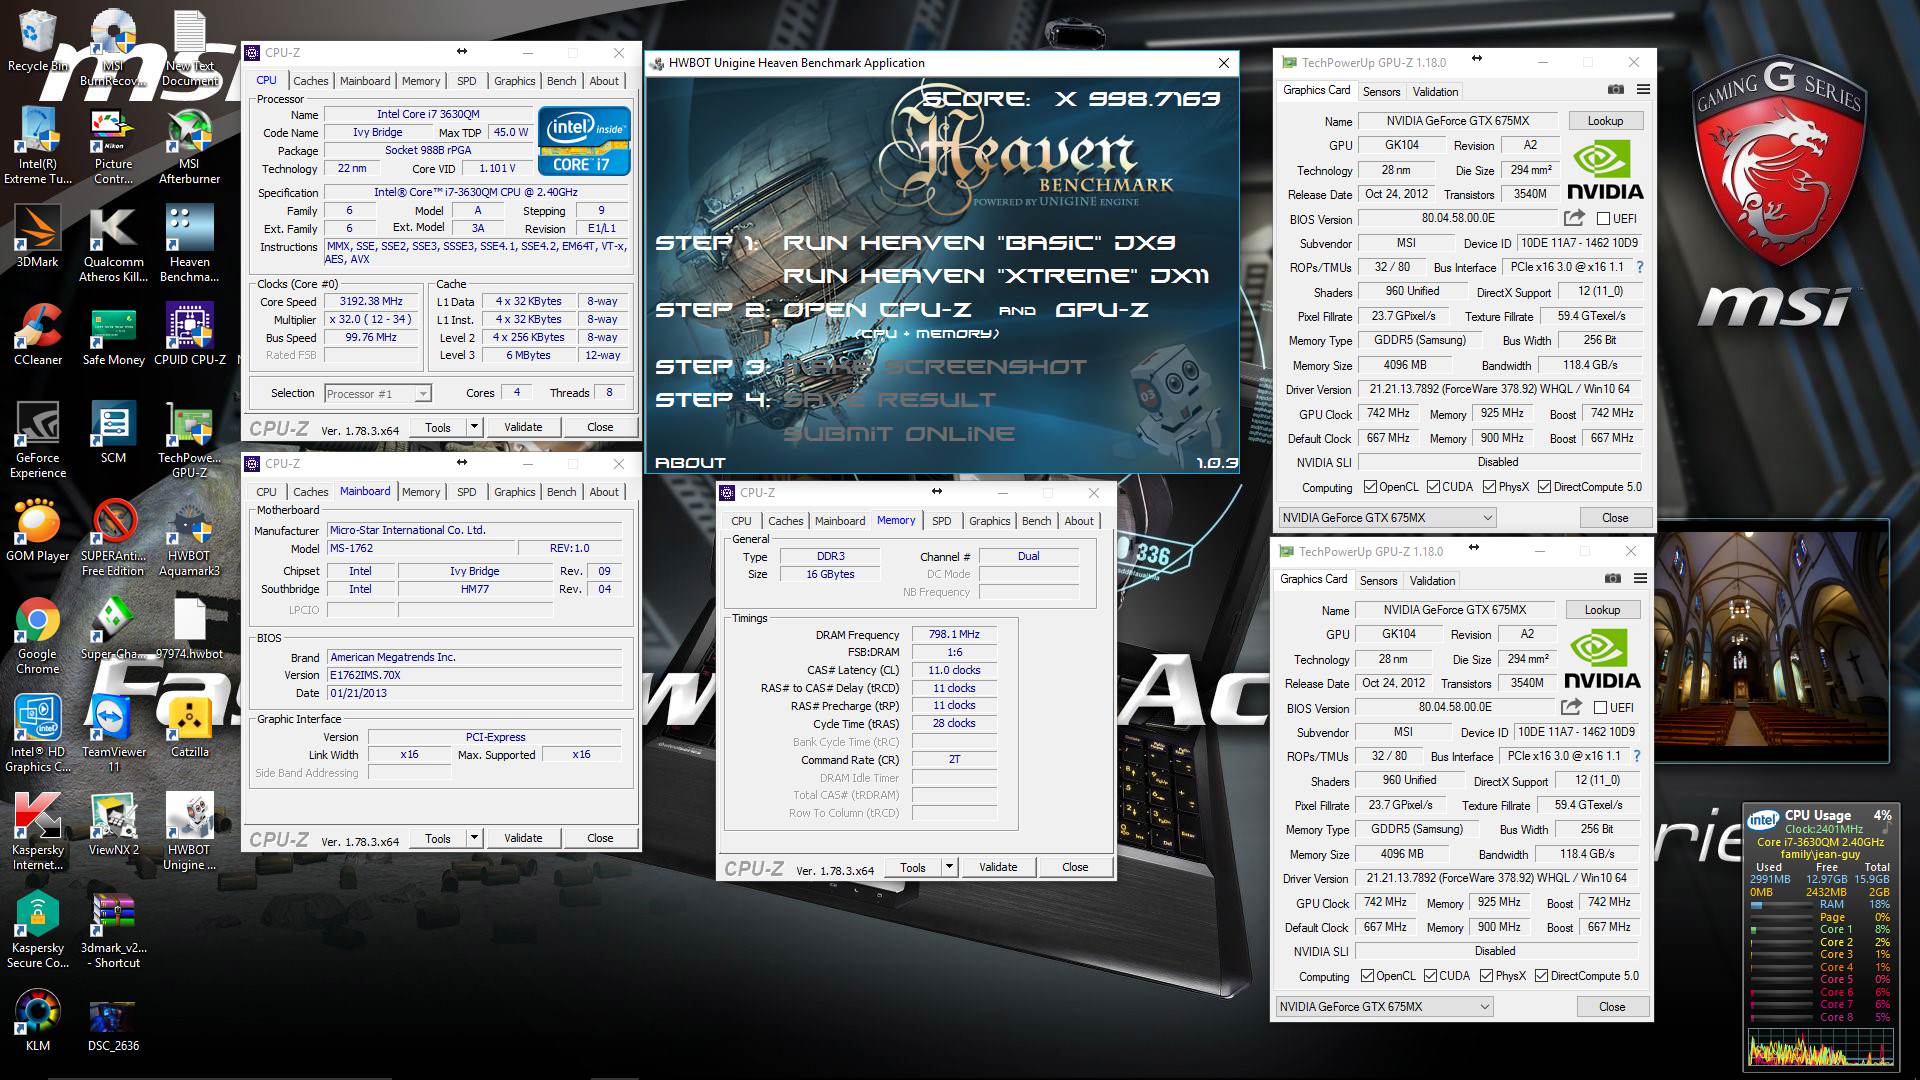The image size is (1920, 1080).
Task: Launch CCleaner desktop shortcut
Action: [37, 335]
